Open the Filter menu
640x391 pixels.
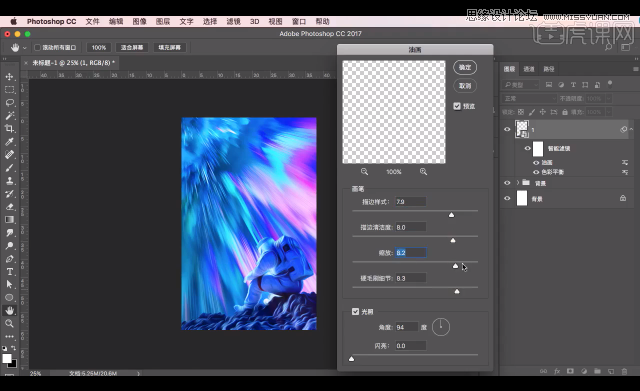233,21
